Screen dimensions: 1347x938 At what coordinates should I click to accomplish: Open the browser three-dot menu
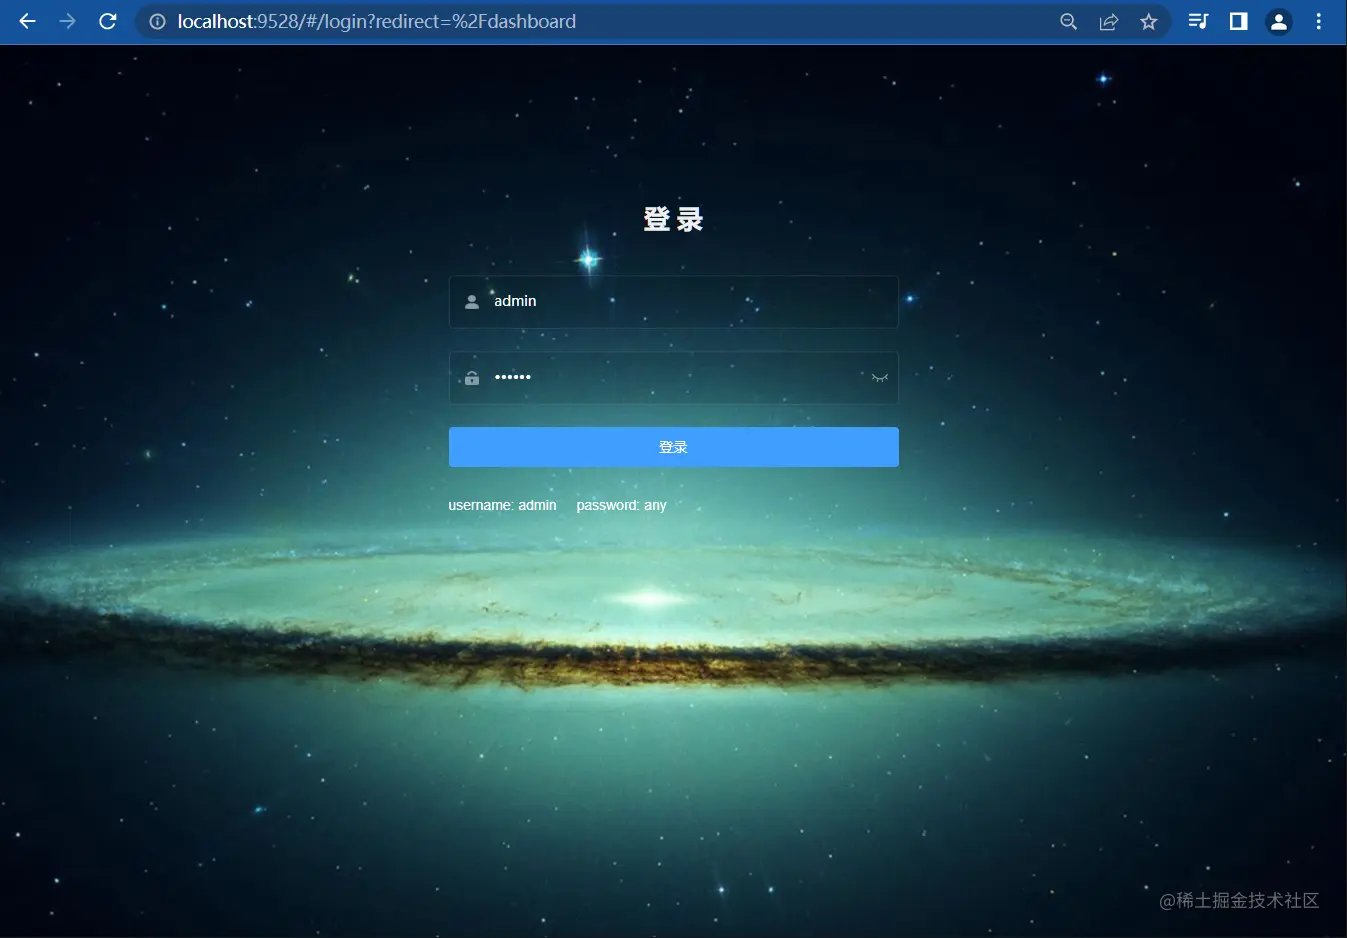[1319, 21]
